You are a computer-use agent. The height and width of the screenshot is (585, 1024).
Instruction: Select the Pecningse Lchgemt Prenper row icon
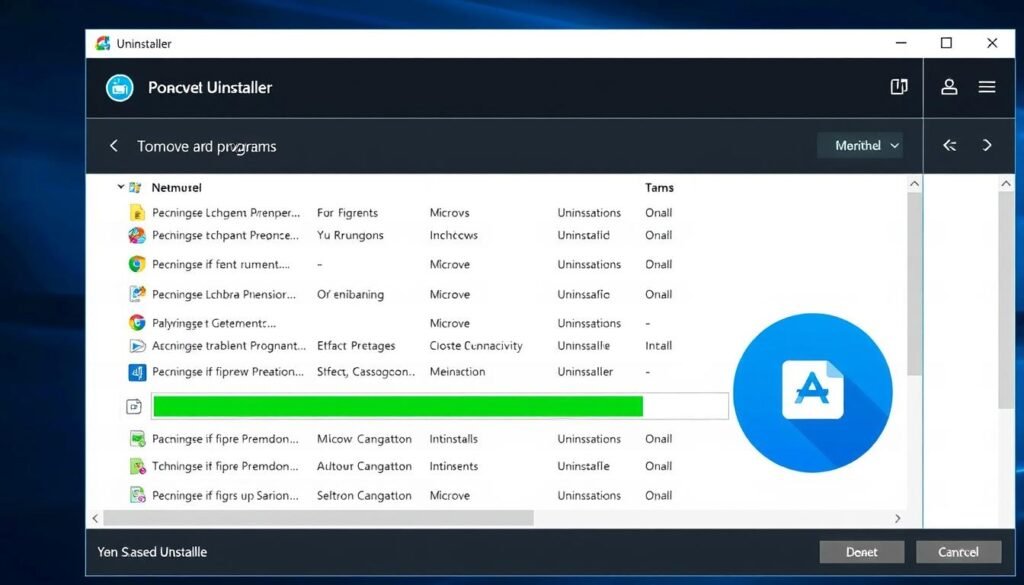(x=138, y=213)
